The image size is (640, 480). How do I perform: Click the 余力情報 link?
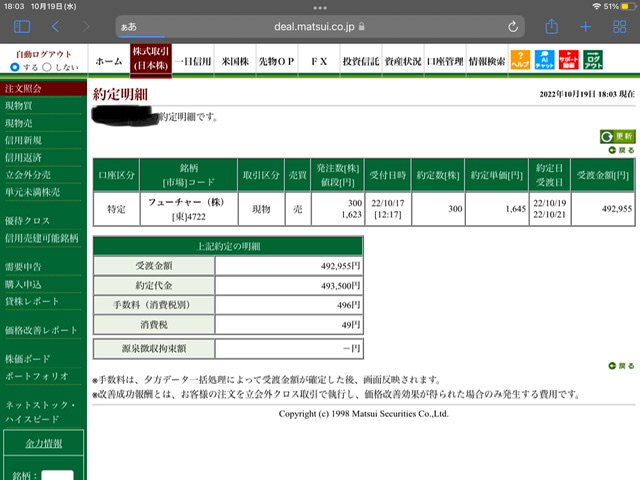click(x=44, y=443)
